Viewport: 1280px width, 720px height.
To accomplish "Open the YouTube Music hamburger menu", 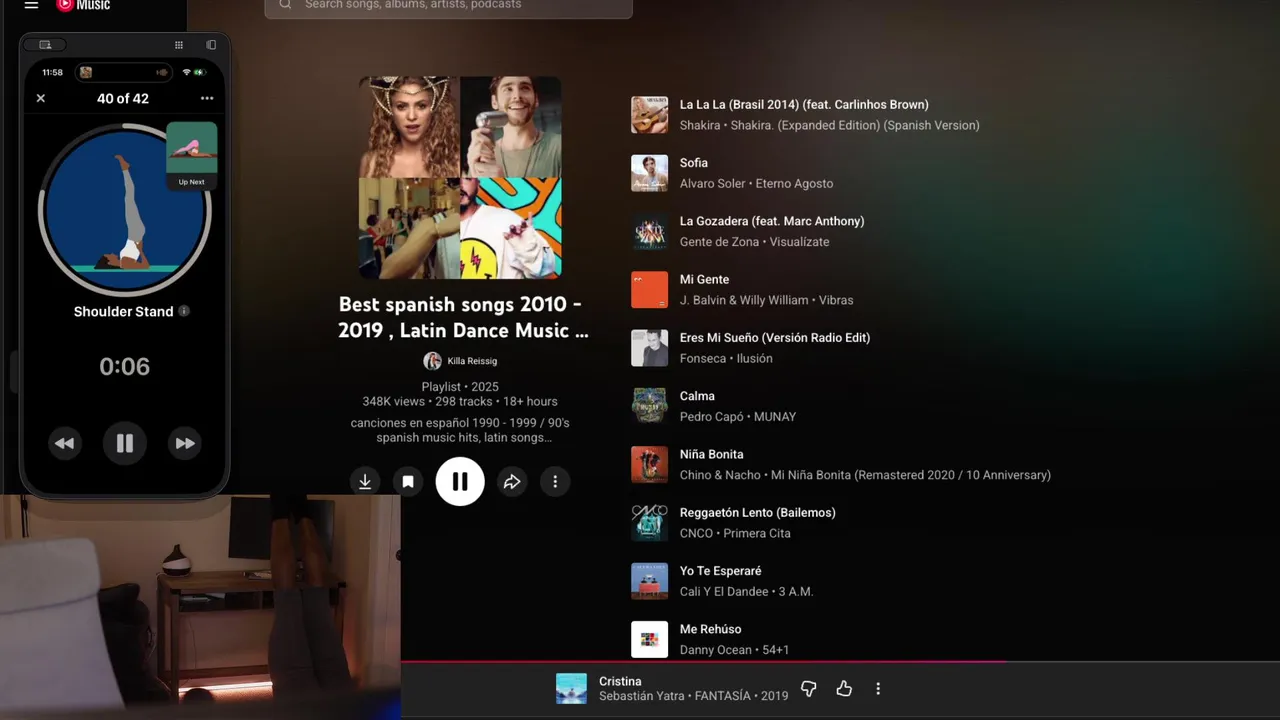I will 31,5.
